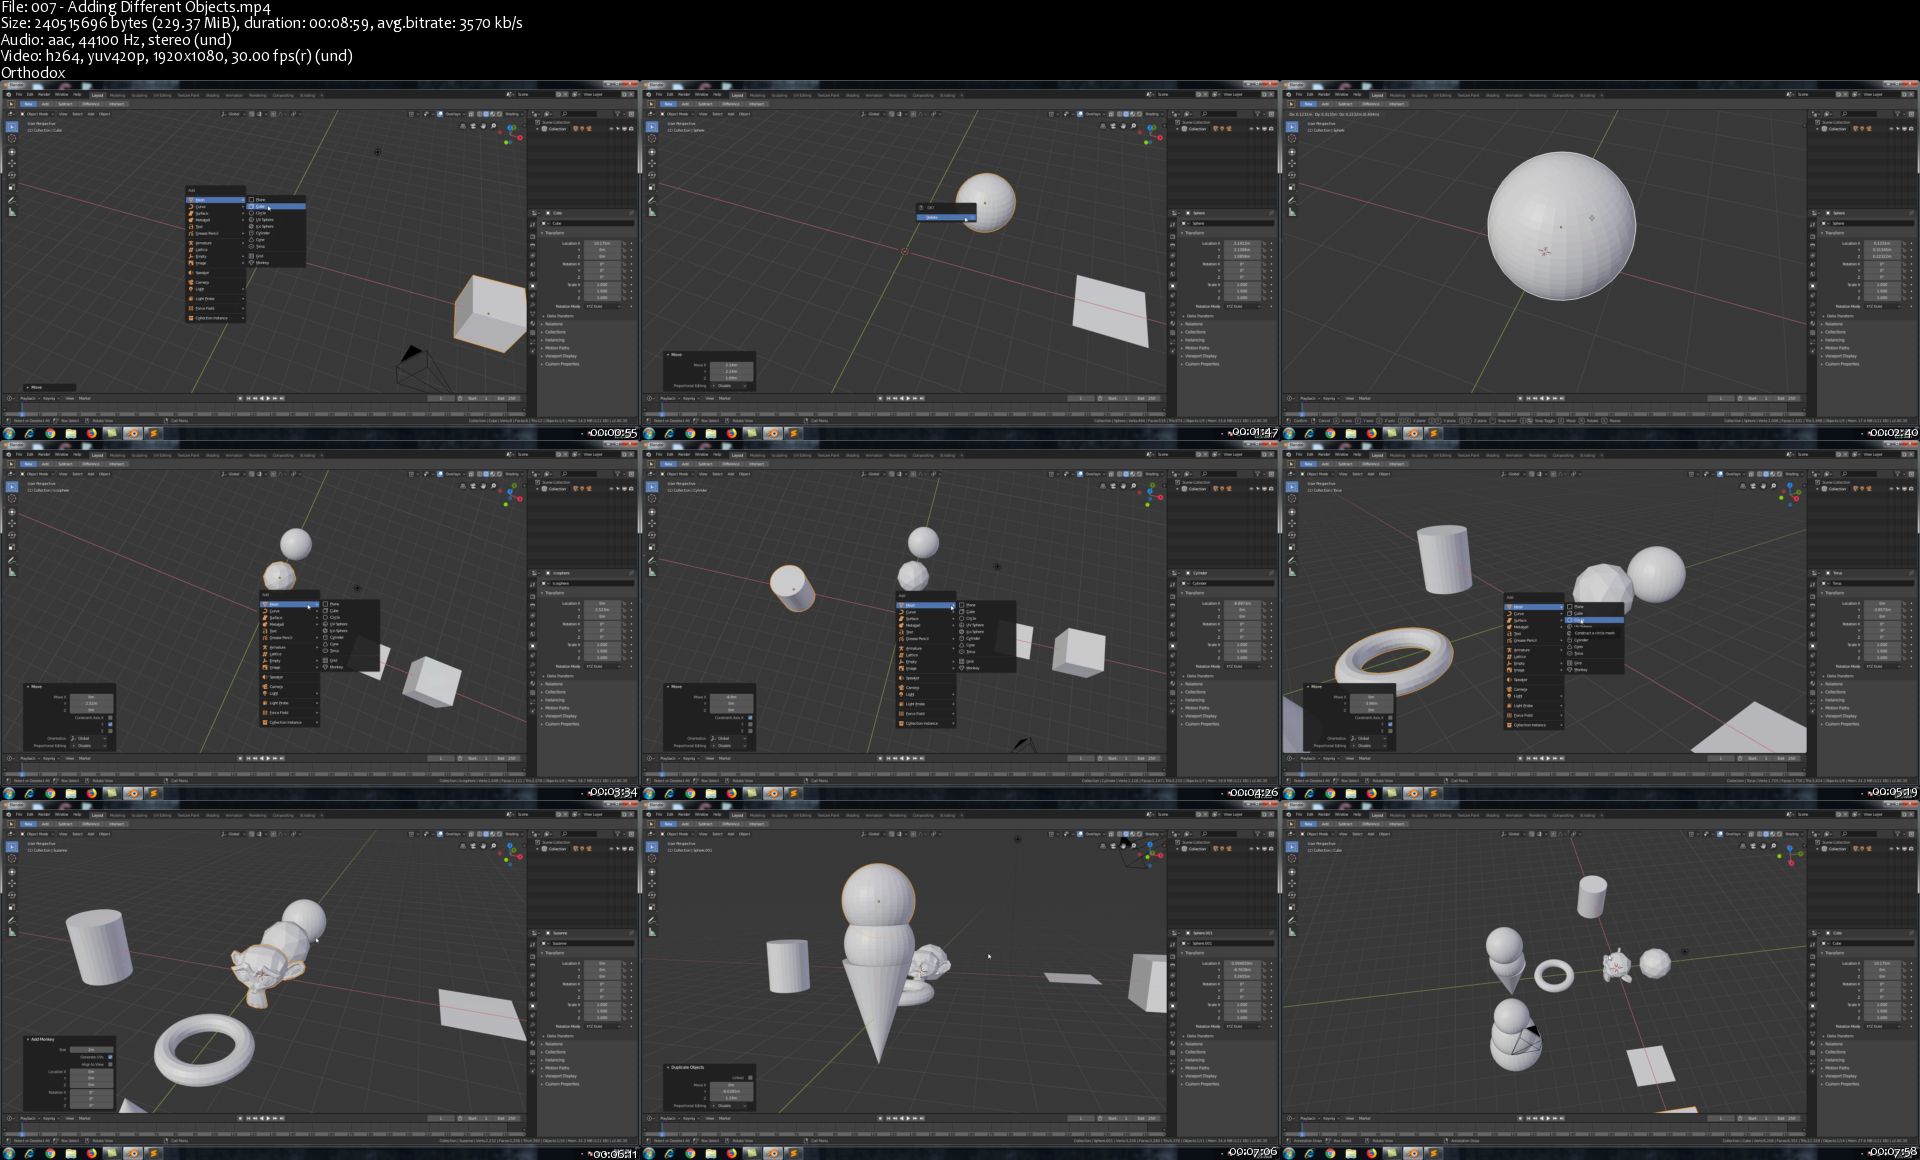
Task: Switch to LookDev shading in the 00:04:26 frame
Action: coord(1133,474)
